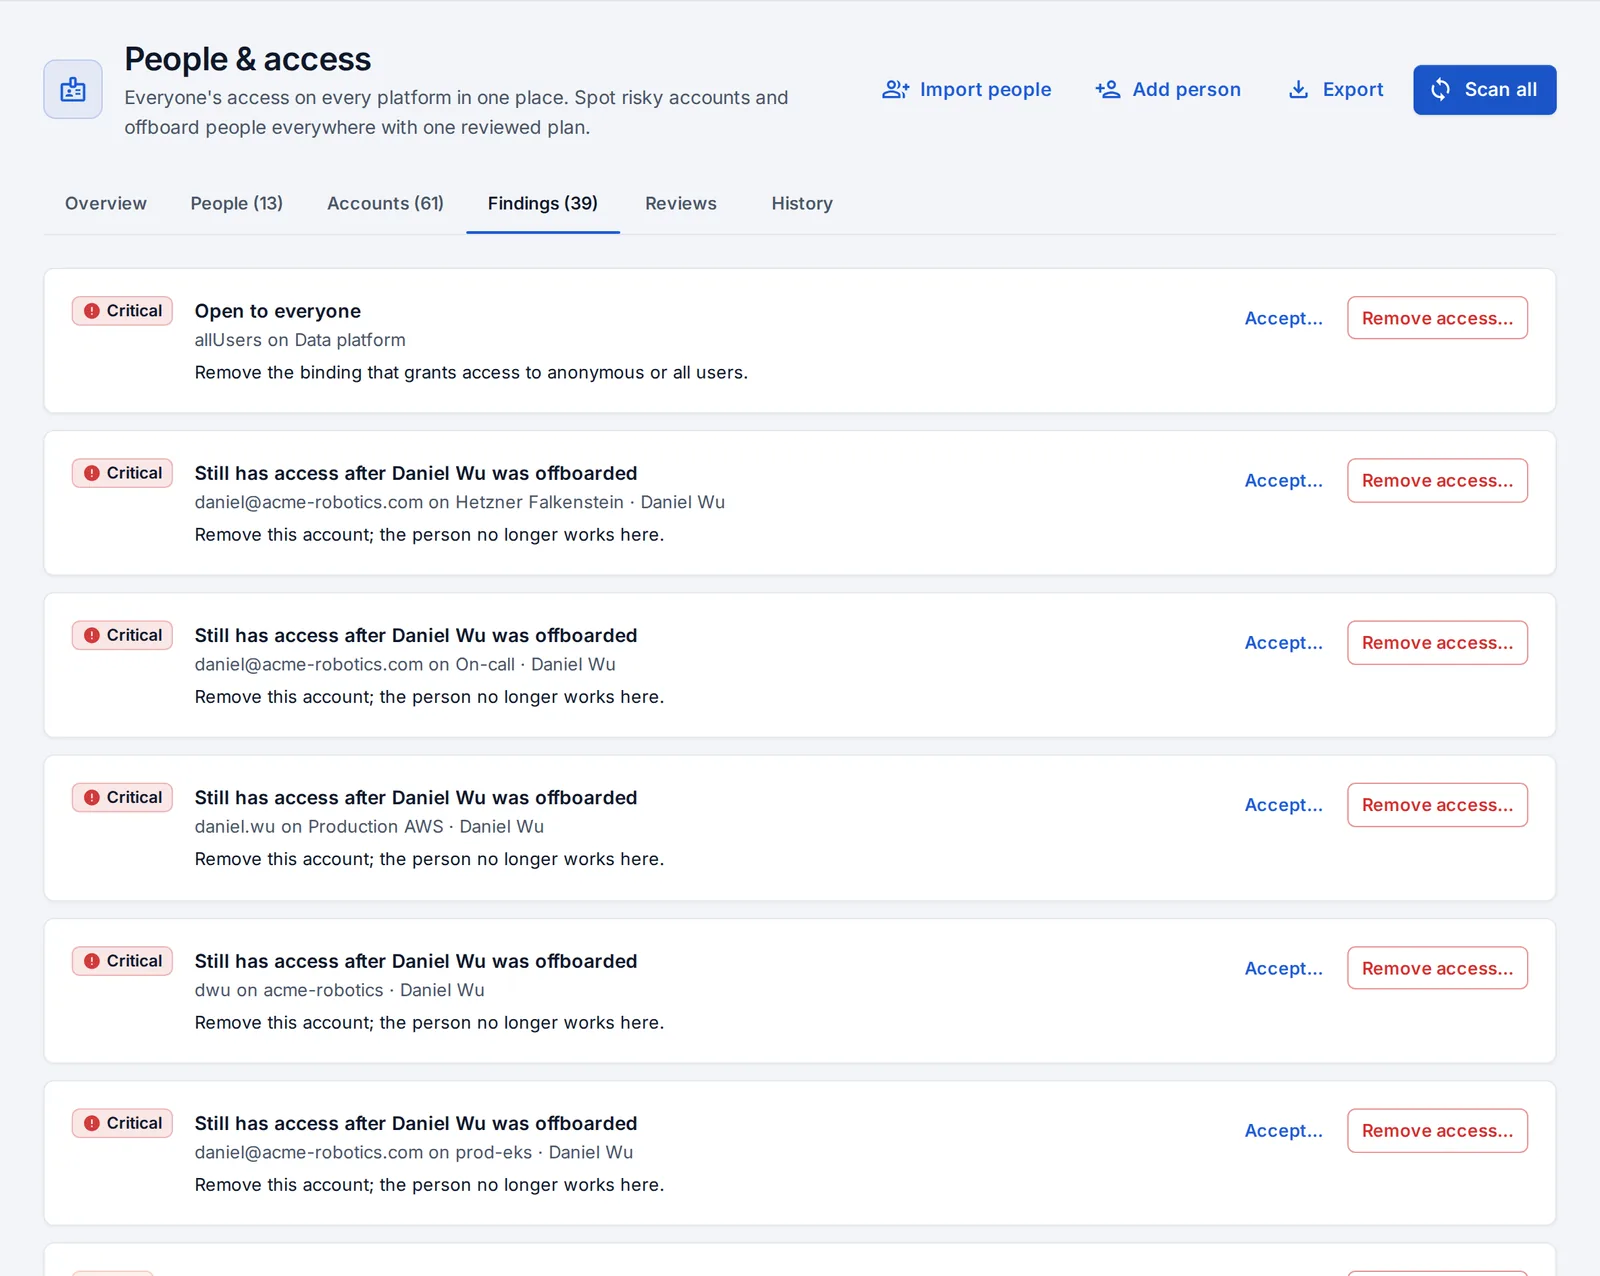1600x1276 pixels.
Task: Go to the History tab
Action: click(x=802, y=203)
